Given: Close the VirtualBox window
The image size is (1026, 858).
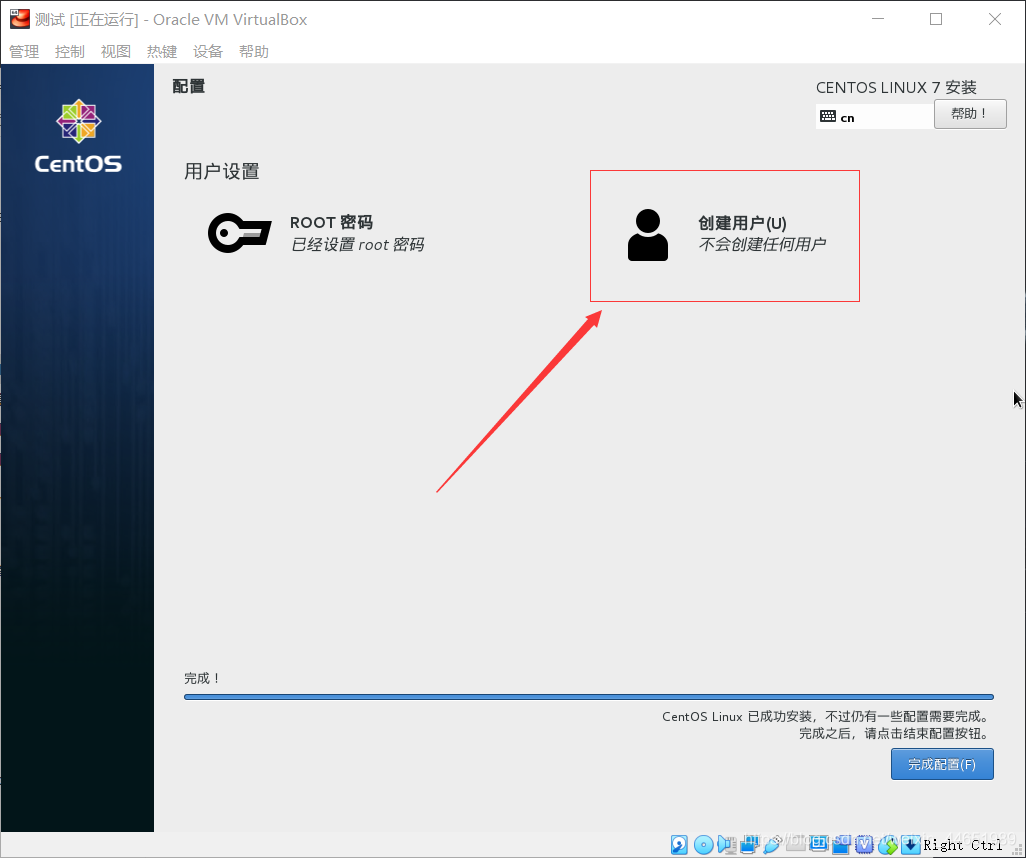Looking at the screenshot, I should coord(995,19).
